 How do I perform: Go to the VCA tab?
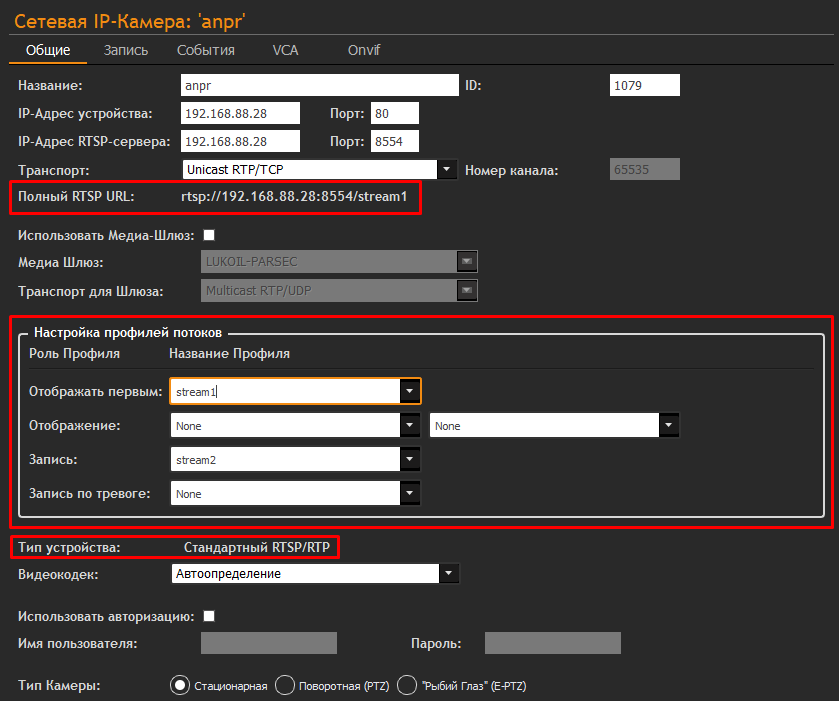(285, 50)
